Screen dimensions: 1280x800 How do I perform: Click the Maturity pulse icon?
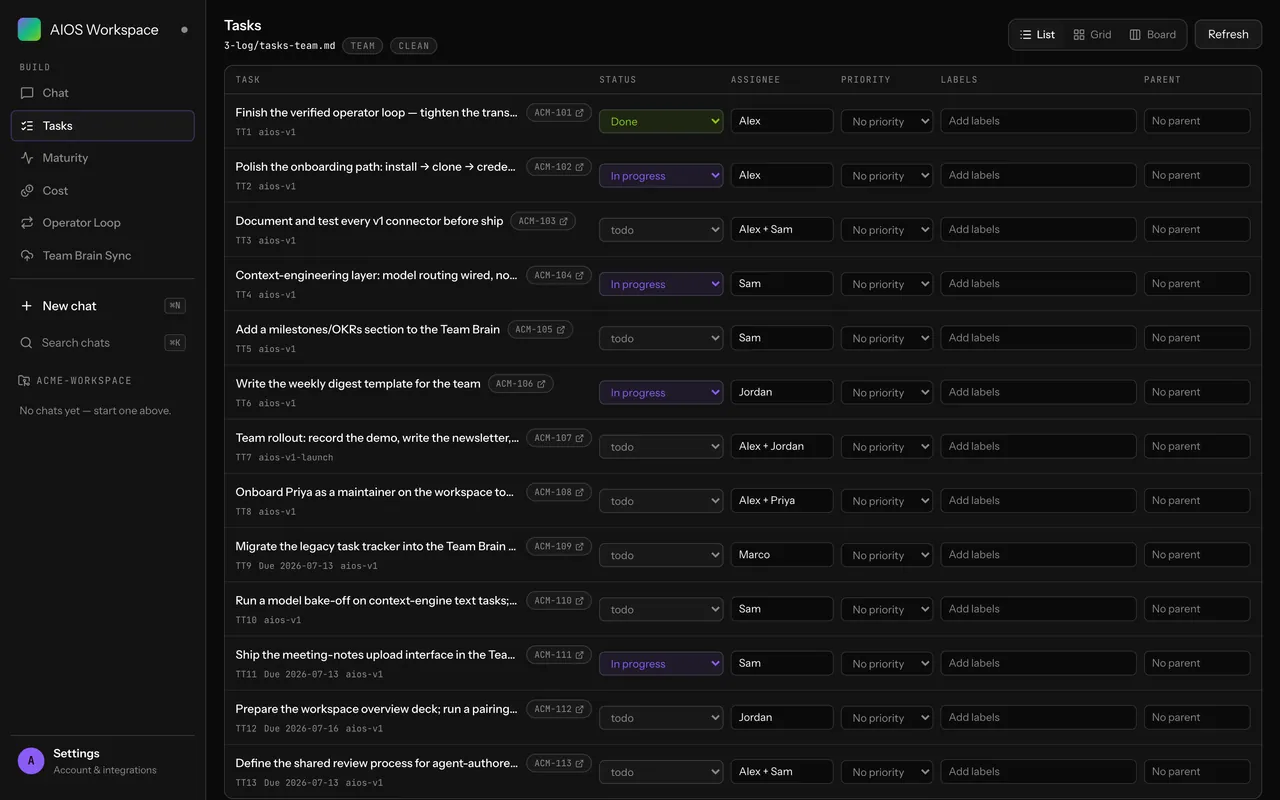(27, 158)
